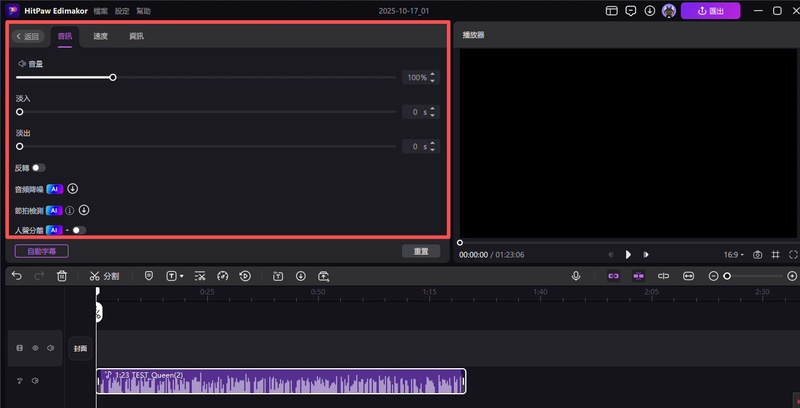Start a voiceover with the microphone icon
800x408 pixels.
click(x=576, y=275)
